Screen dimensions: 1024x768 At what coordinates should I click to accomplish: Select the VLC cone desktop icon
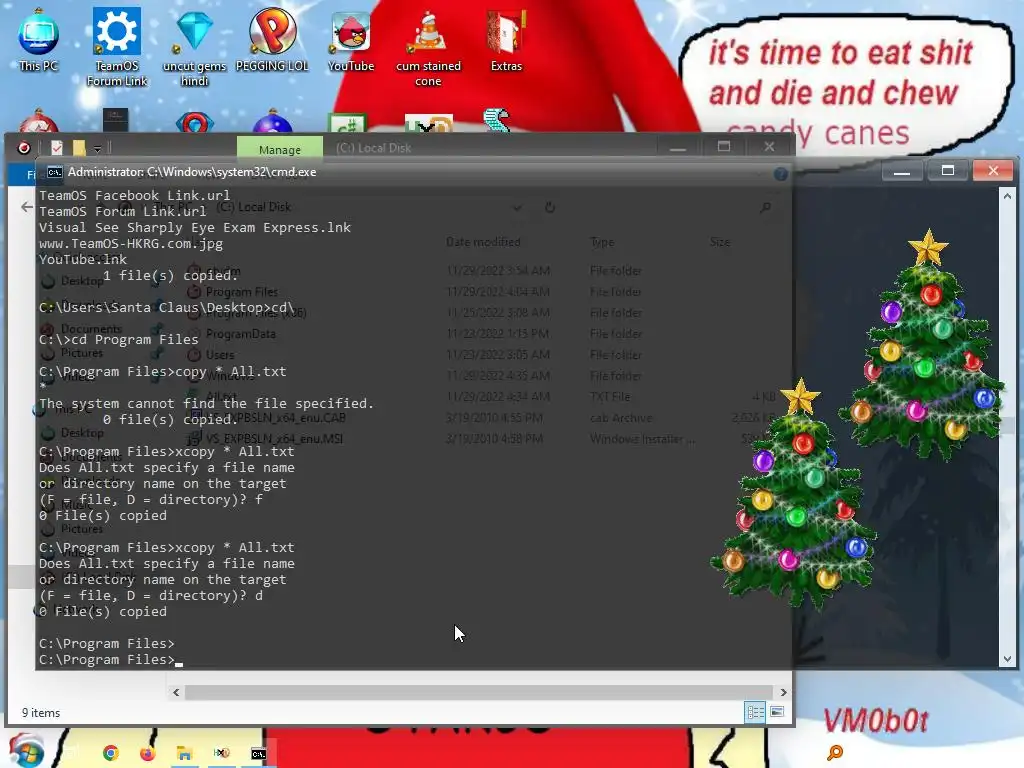pos(428,47)
